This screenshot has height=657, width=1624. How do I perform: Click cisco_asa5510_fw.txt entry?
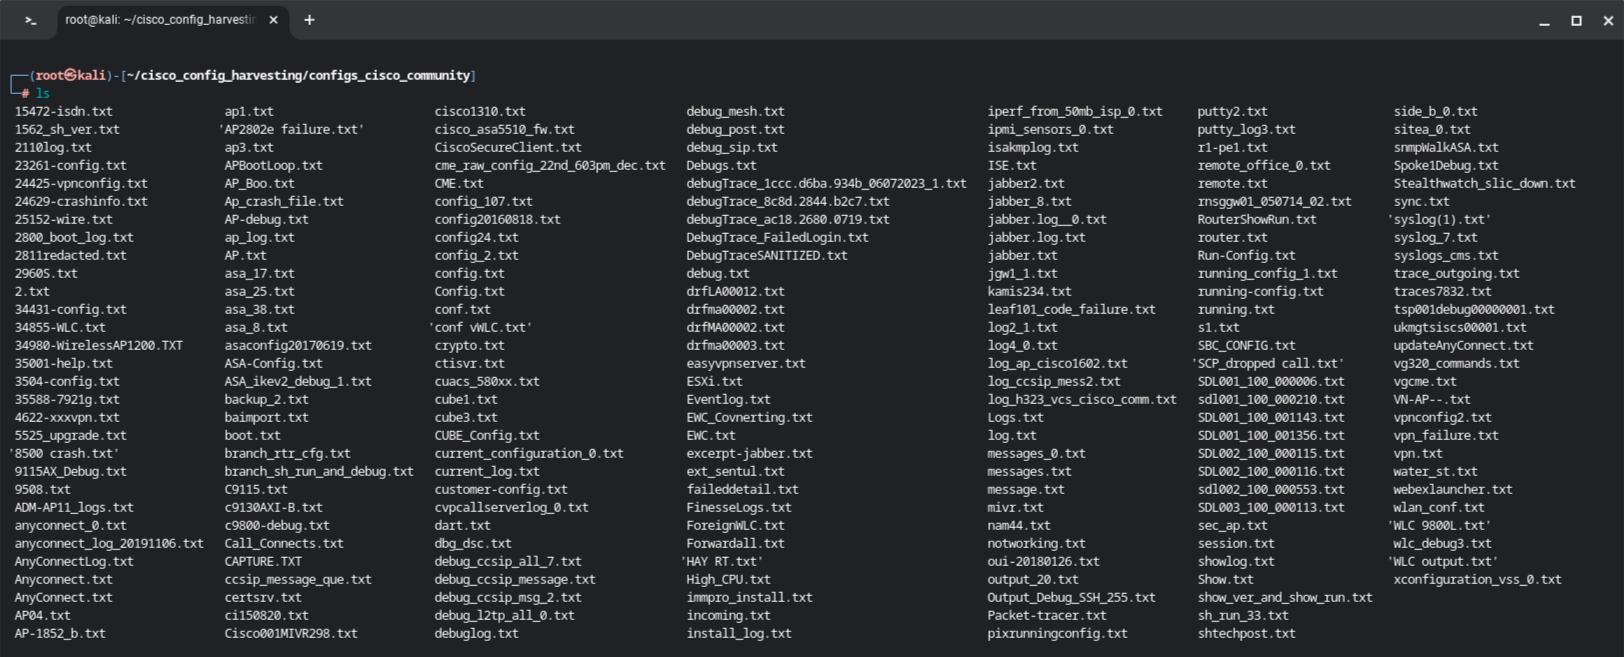(505, 130)
